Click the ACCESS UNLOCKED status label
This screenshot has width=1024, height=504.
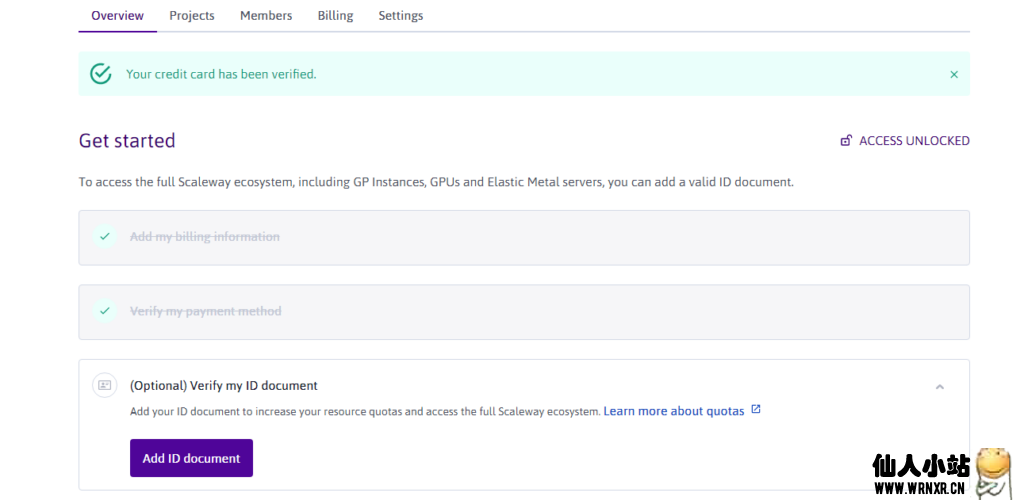(914, 141)
